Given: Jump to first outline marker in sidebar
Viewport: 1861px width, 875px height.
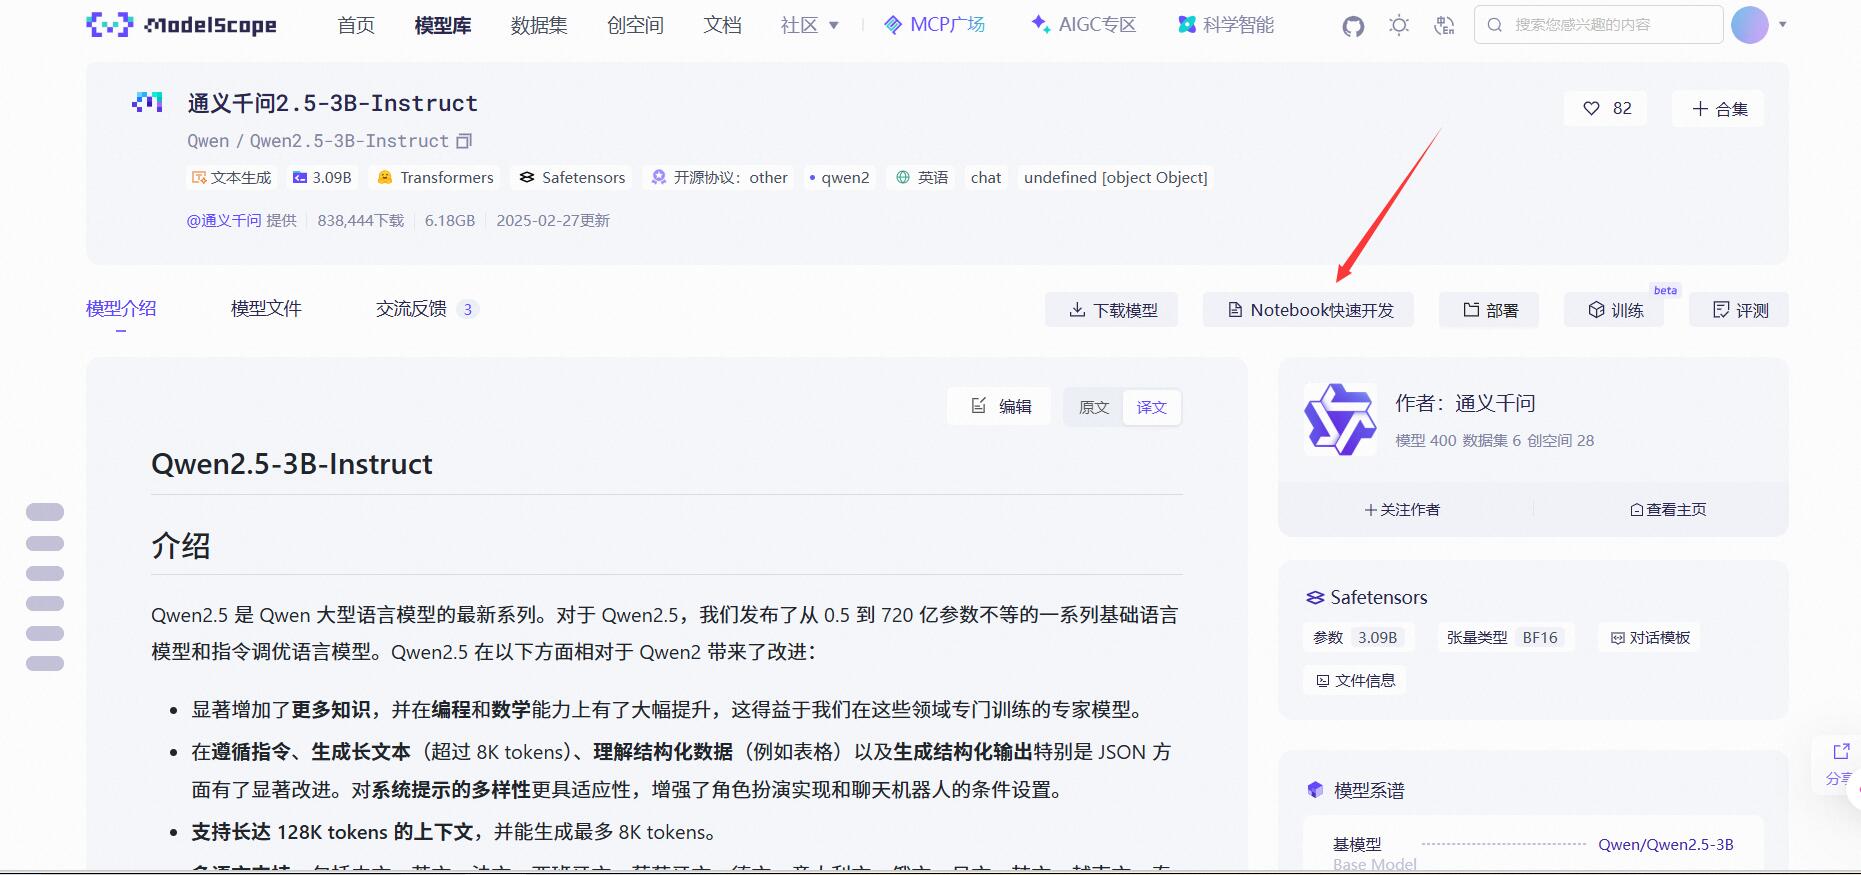Looking at the screenshot, I should tap(45, 512).
